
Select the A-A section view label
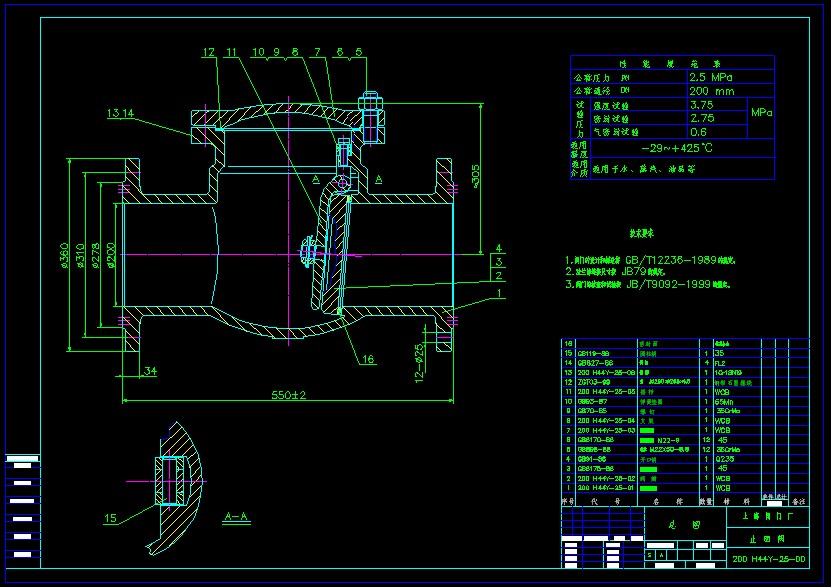click(x=236, y=516)
